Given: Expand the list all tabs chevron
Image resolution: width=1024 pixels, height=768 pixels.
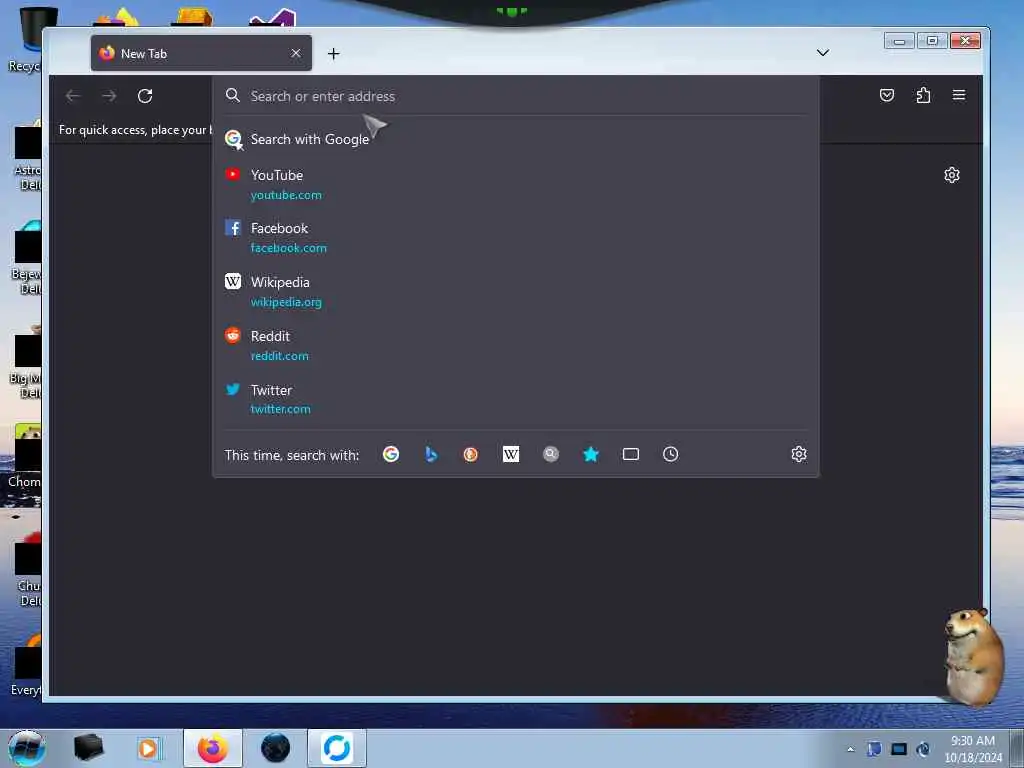Looking at the screenshot, I should pyautogui.click(x=823, y=53).
